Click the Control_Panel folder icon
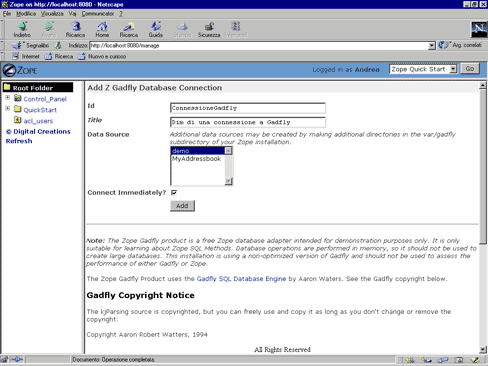This screenshot has height=366, width=488. pos(18,98)
